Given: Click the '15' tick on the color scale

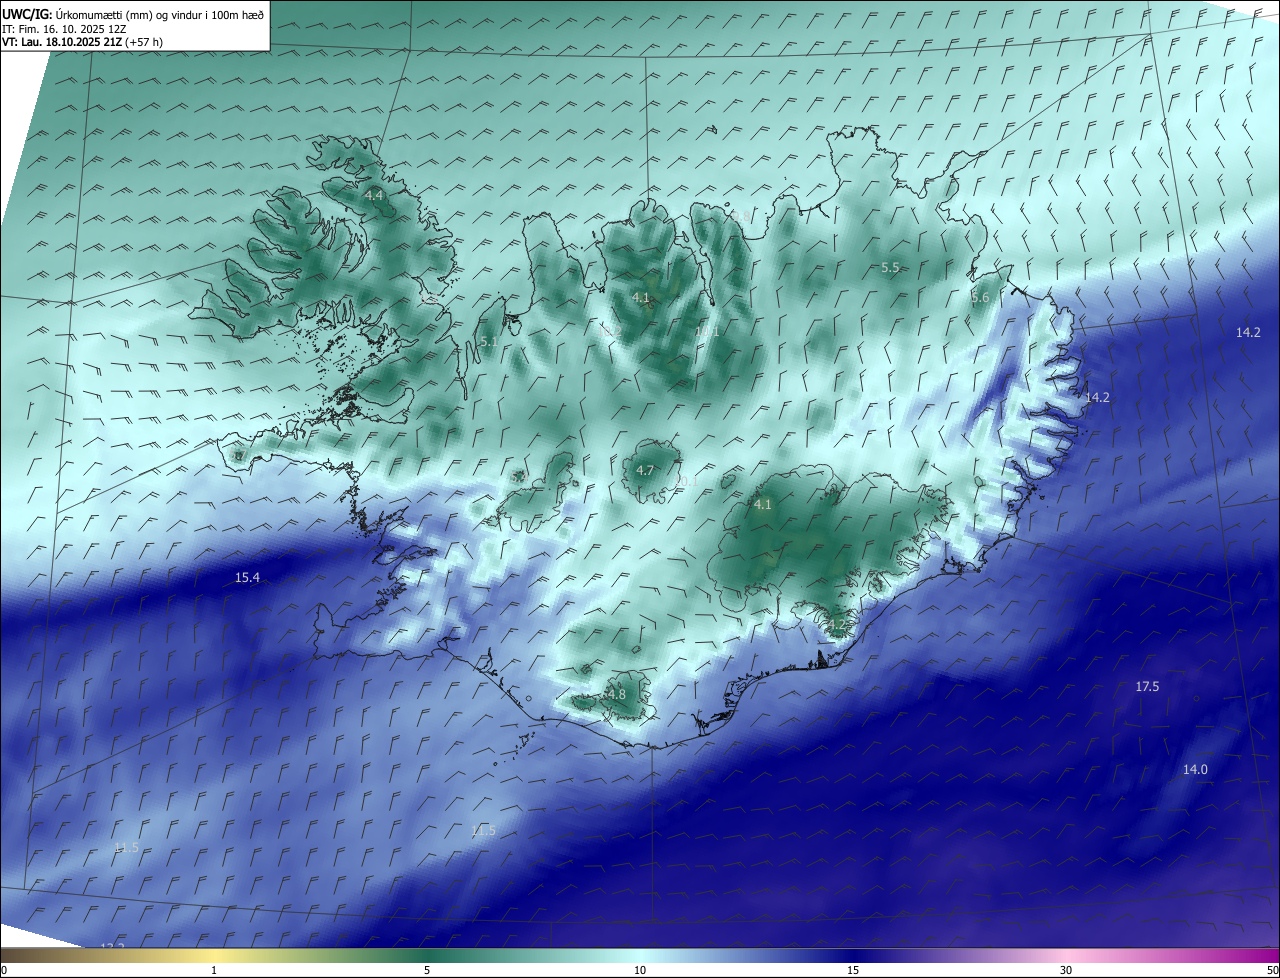Looking at the screenshot, I should point(853,971).
